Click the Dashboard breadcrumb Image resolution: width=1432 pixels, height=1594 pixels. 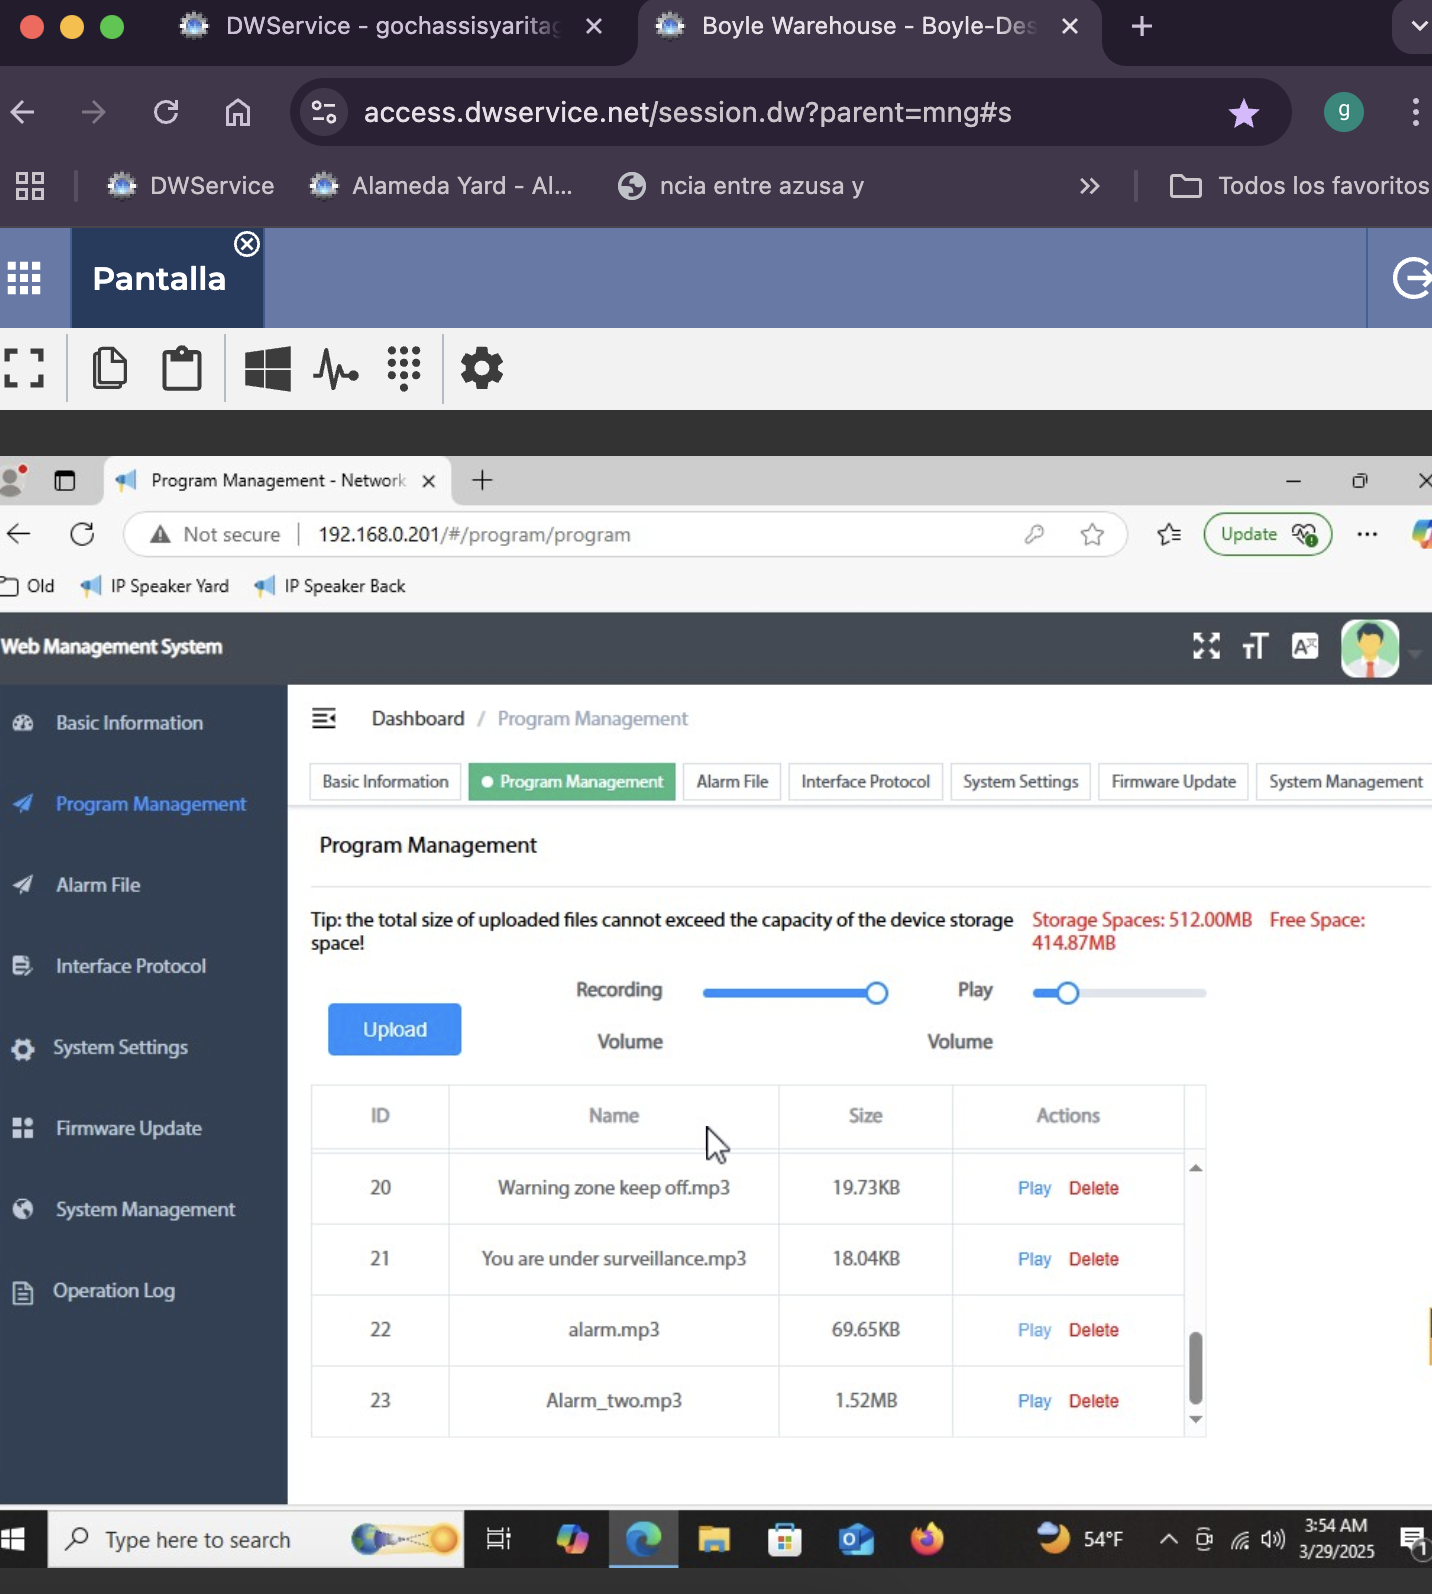click(x=418, y=718)
